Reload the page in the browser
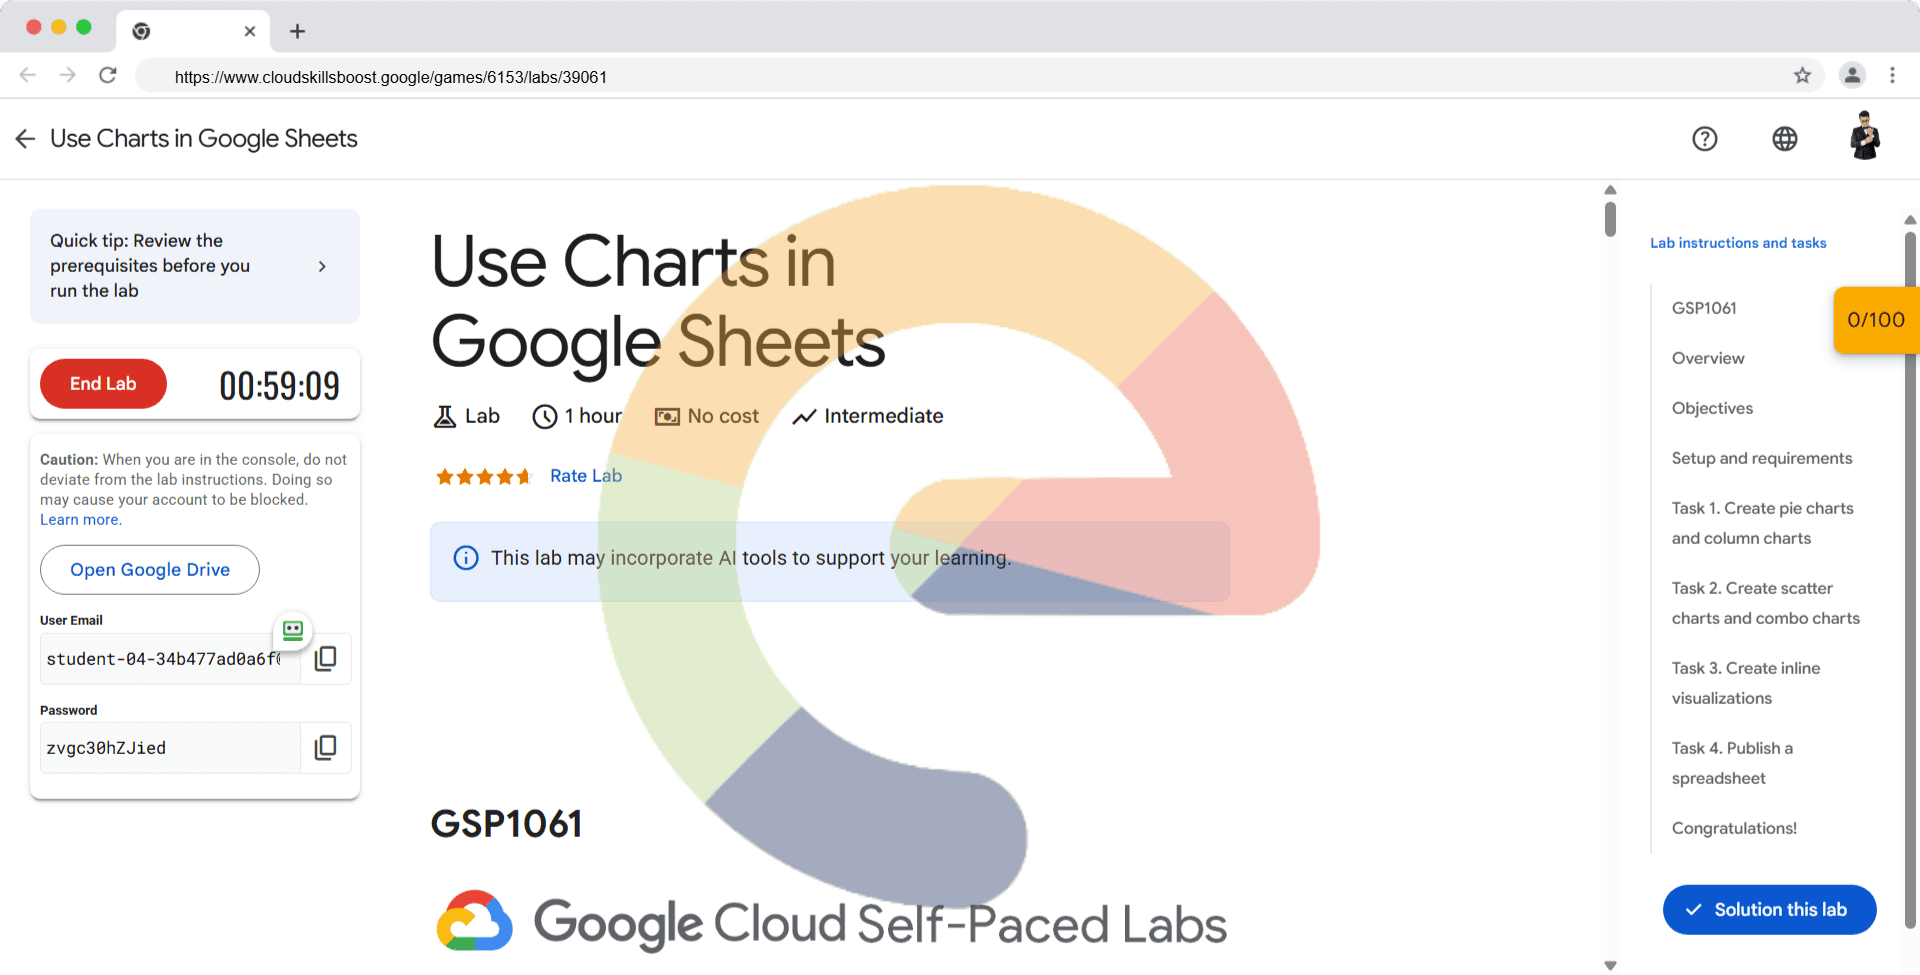This screenshot has width=1920, height=975. tap(108, 76)
